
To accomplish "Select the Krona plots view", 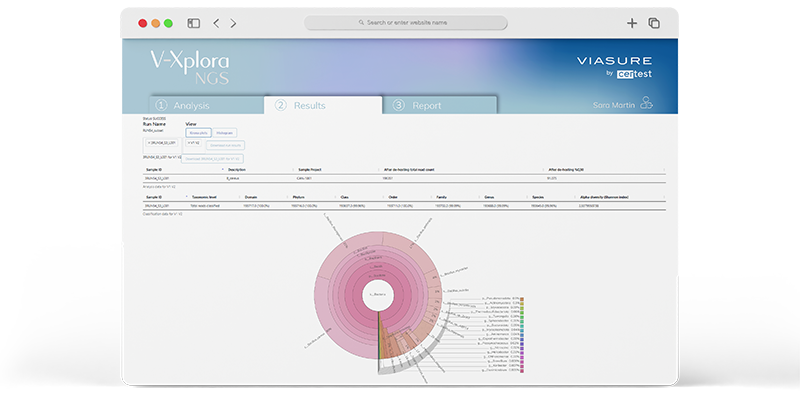I will click(x=198, y=133).
